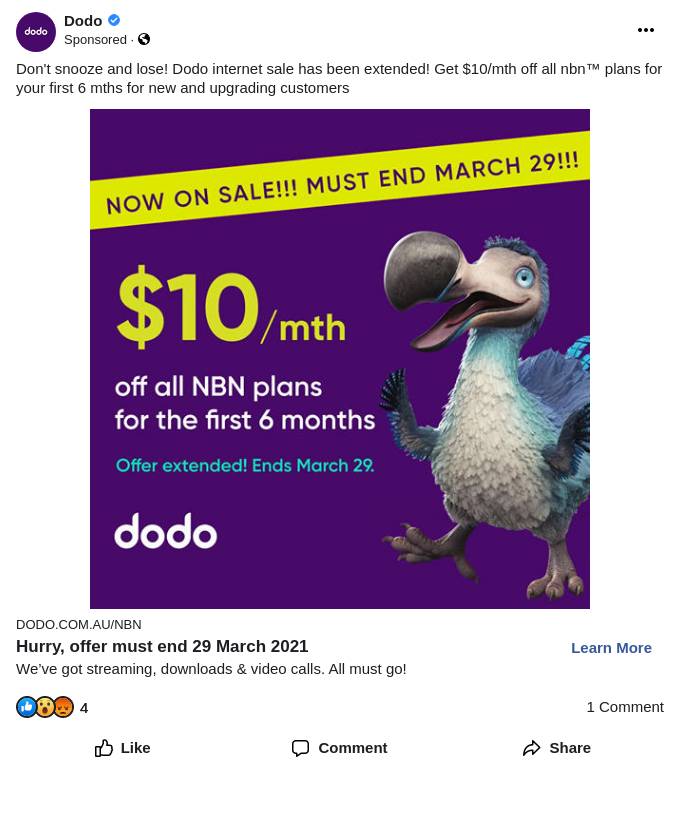Click the blue Like reaction icon
680x824 pixels.
[26, 707]
